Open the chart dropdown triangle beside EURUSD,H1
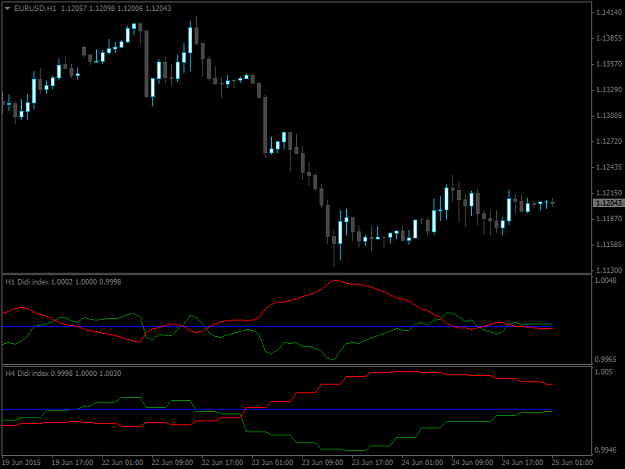 [7, 8]
